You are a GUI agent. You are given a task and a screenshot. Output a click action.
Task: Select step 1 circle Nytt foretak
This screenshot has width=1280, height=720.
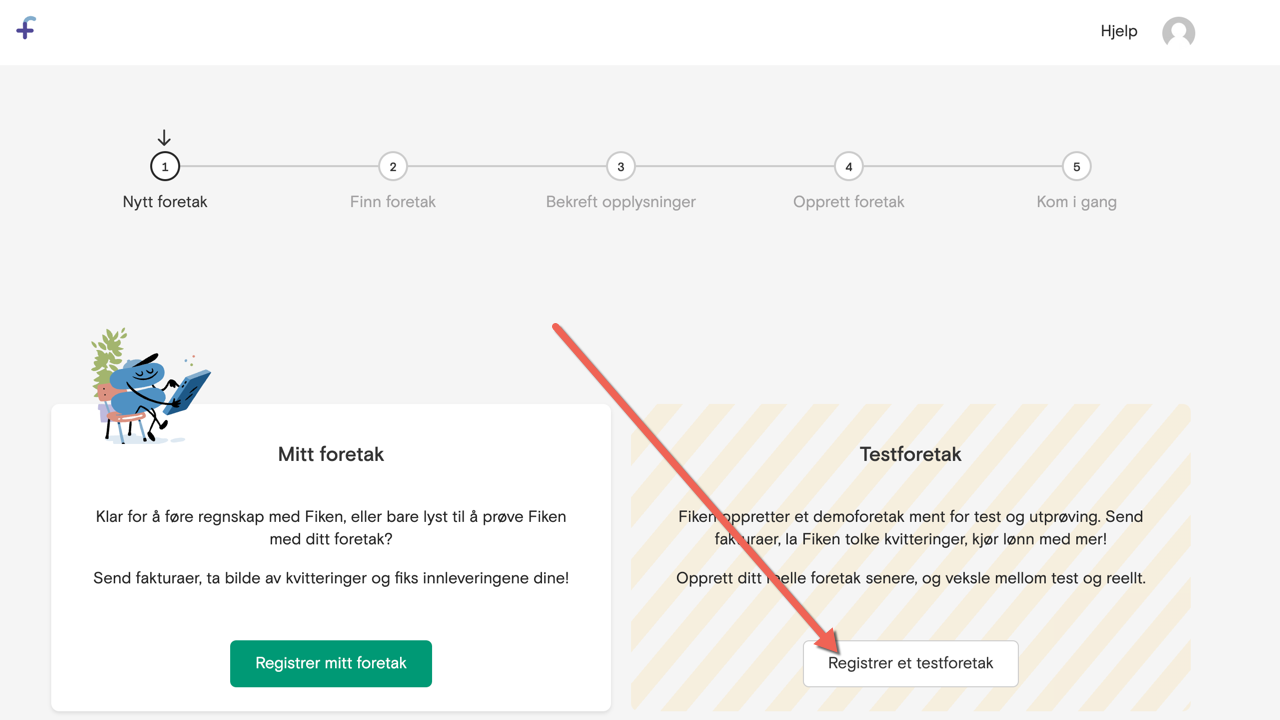pos(165,167)
